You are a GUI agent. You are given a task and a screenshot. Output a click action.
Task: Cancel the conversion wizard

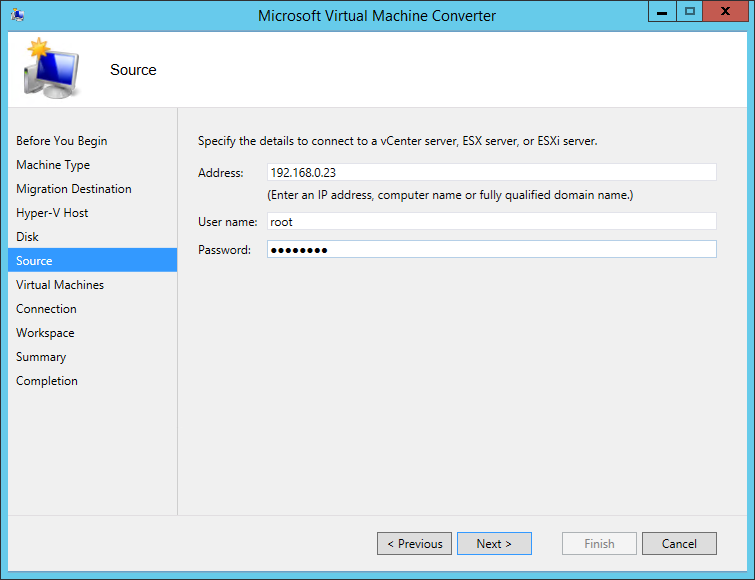pyautogui.click(x=679, y=543)
